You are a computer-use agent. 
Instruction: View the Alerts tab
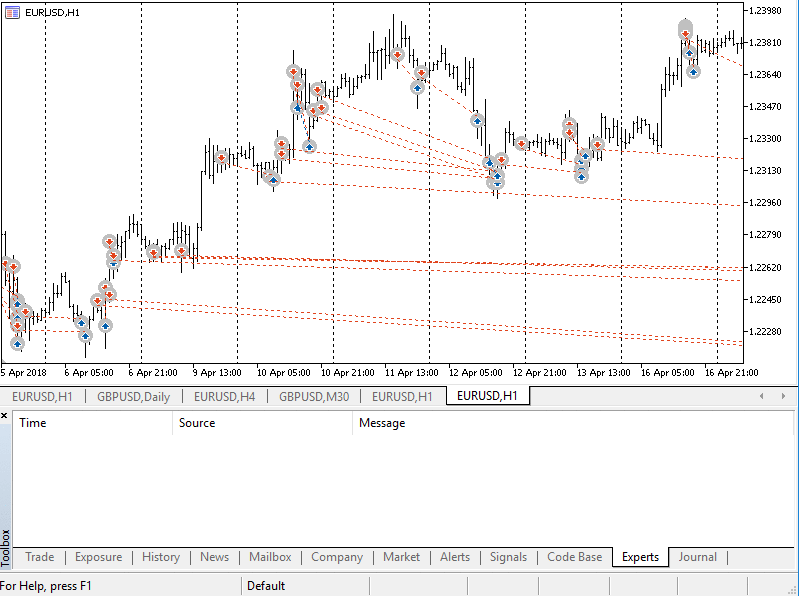click(455, 557)
